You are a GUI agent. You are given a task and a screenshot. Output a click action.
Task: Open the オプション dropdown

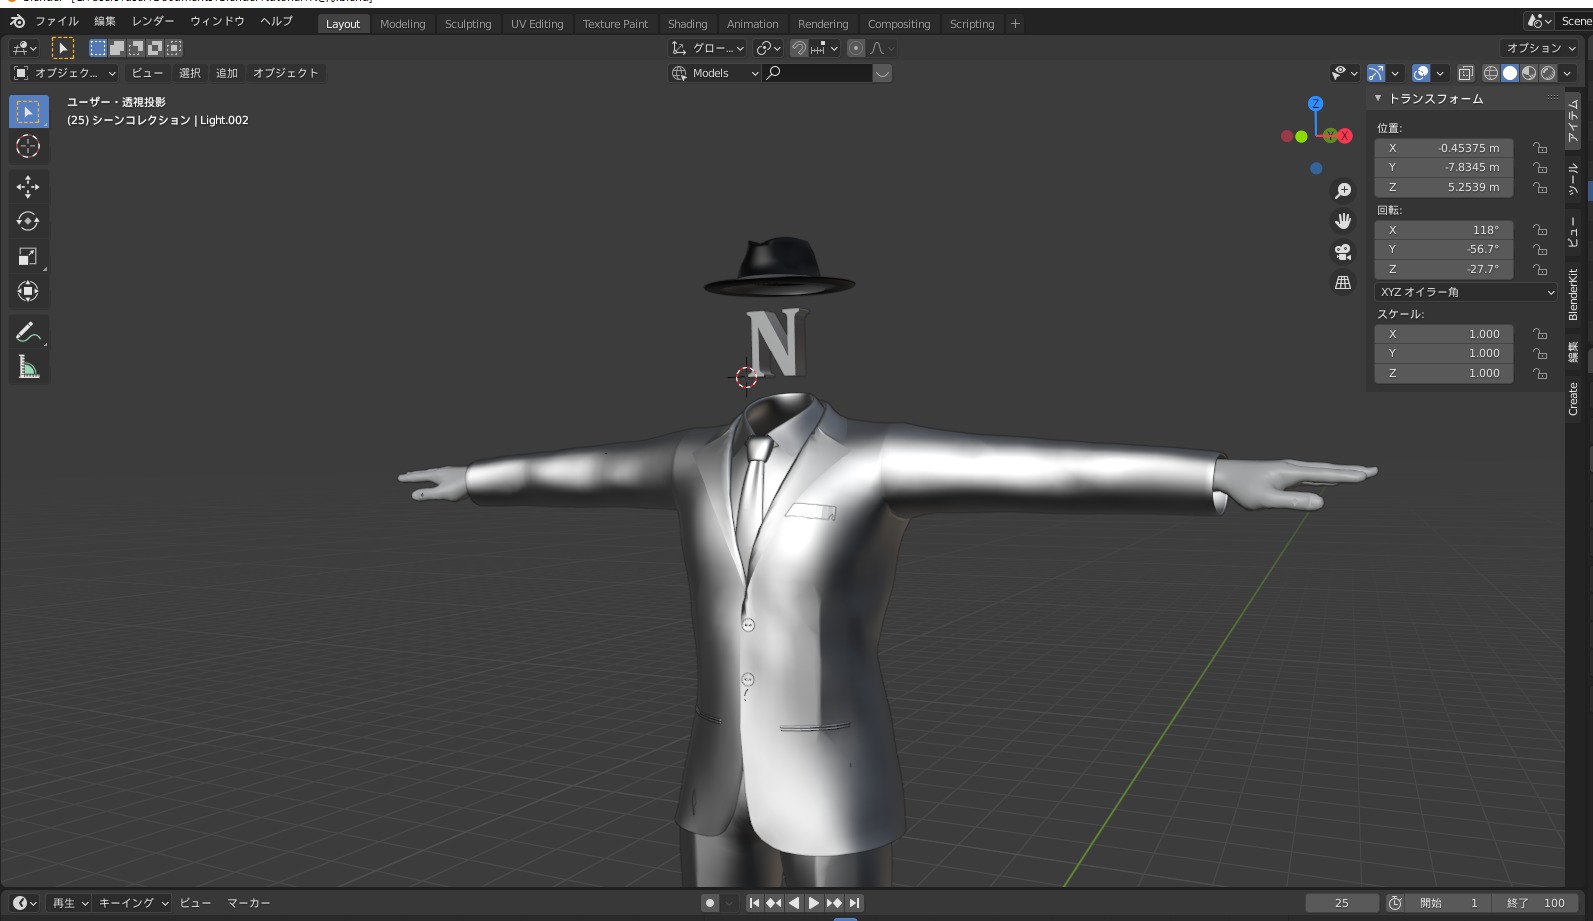coord(1540,48)
